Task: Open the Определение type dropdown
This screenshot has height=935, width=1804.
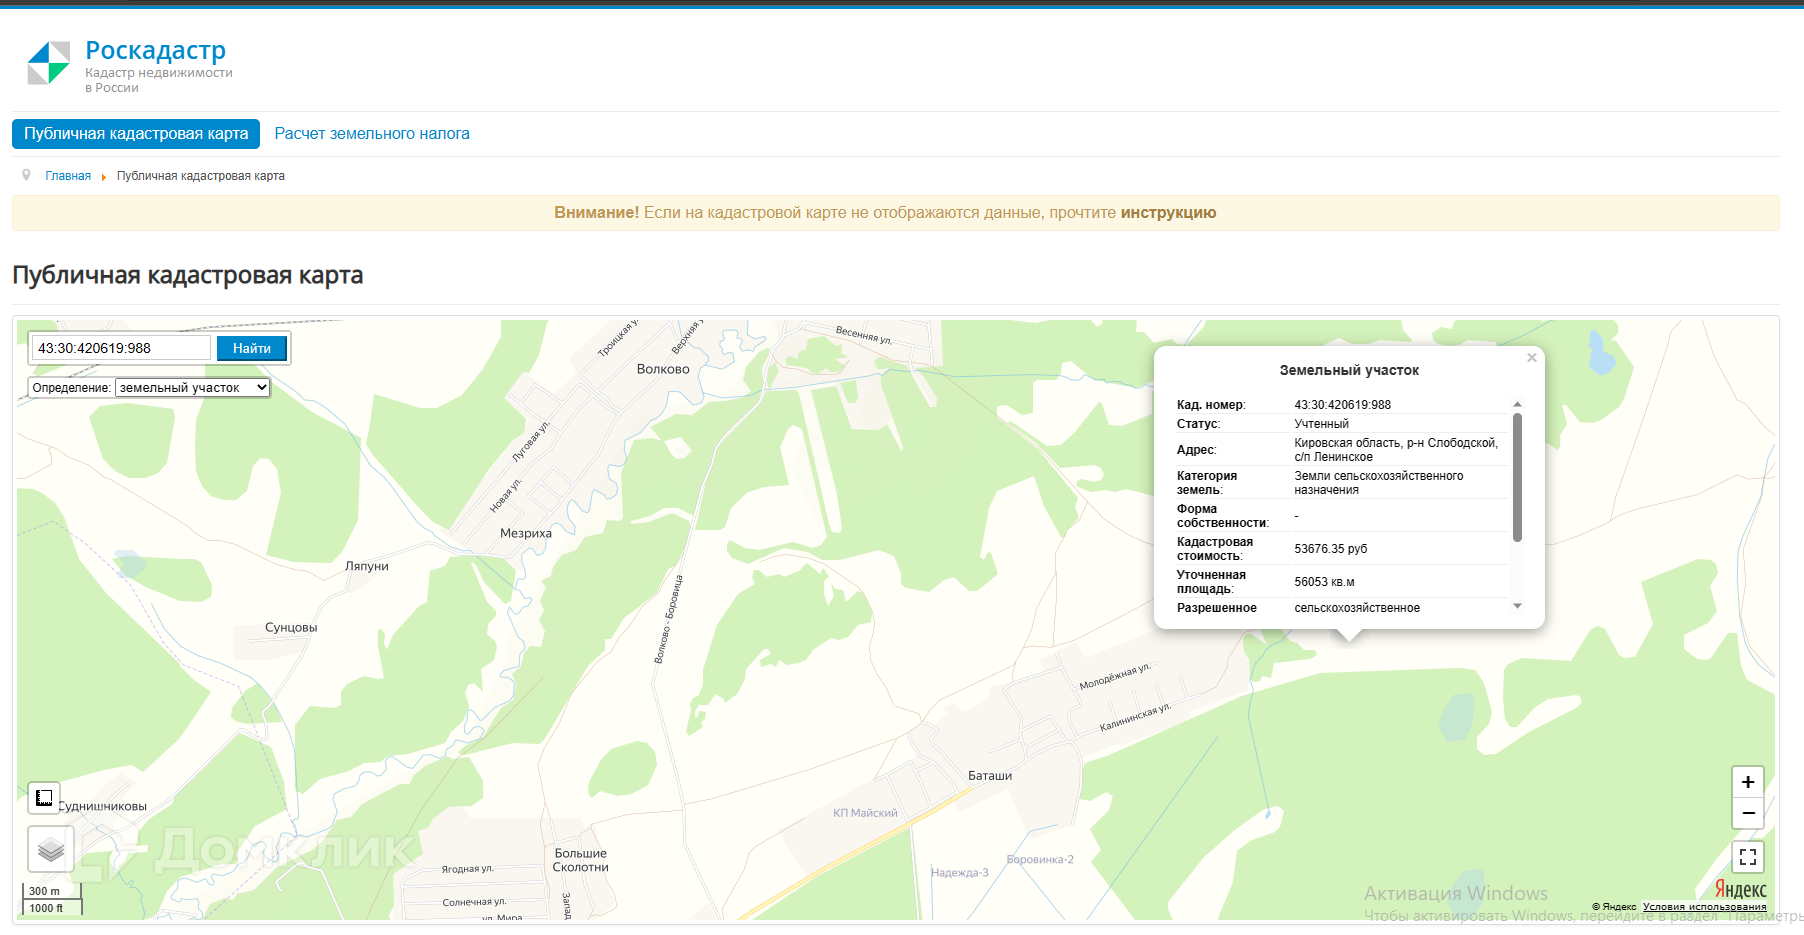Action: (x=192, y=388)
